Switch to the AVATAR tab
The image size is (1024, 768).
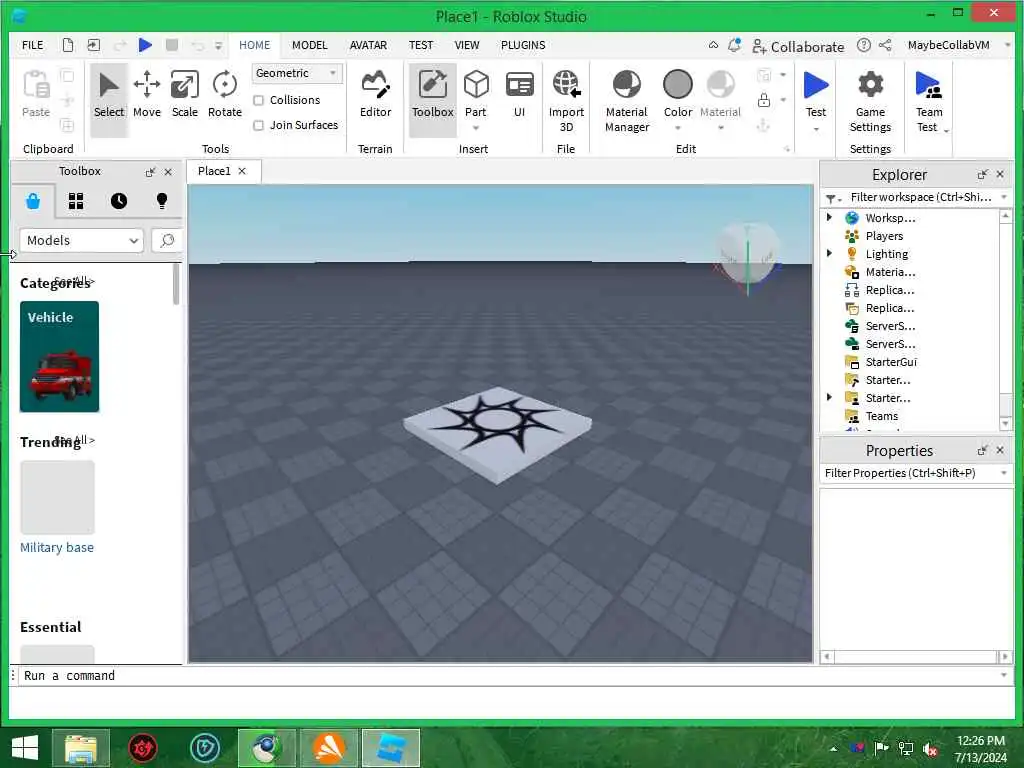tap(368, 45)
